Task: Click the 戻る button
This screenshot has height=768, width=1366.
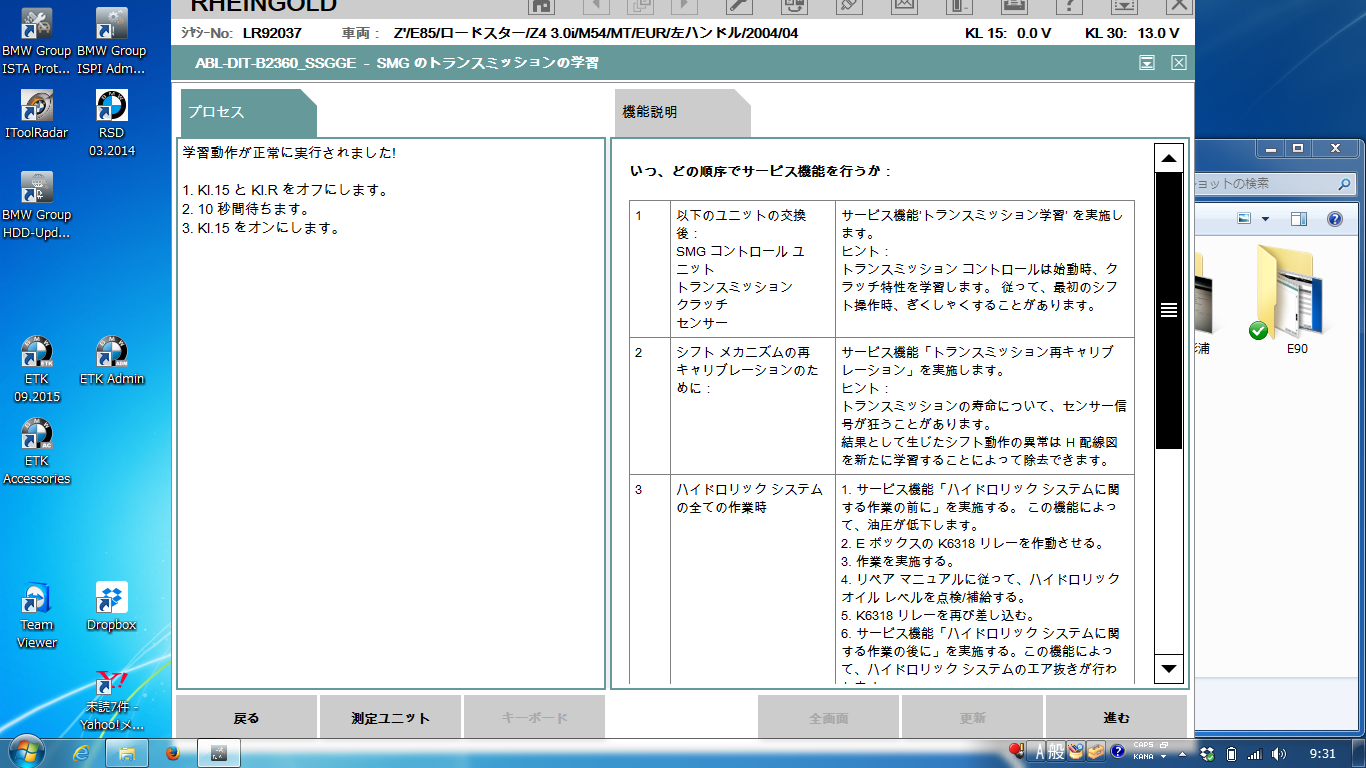Action: click(246, 717)
